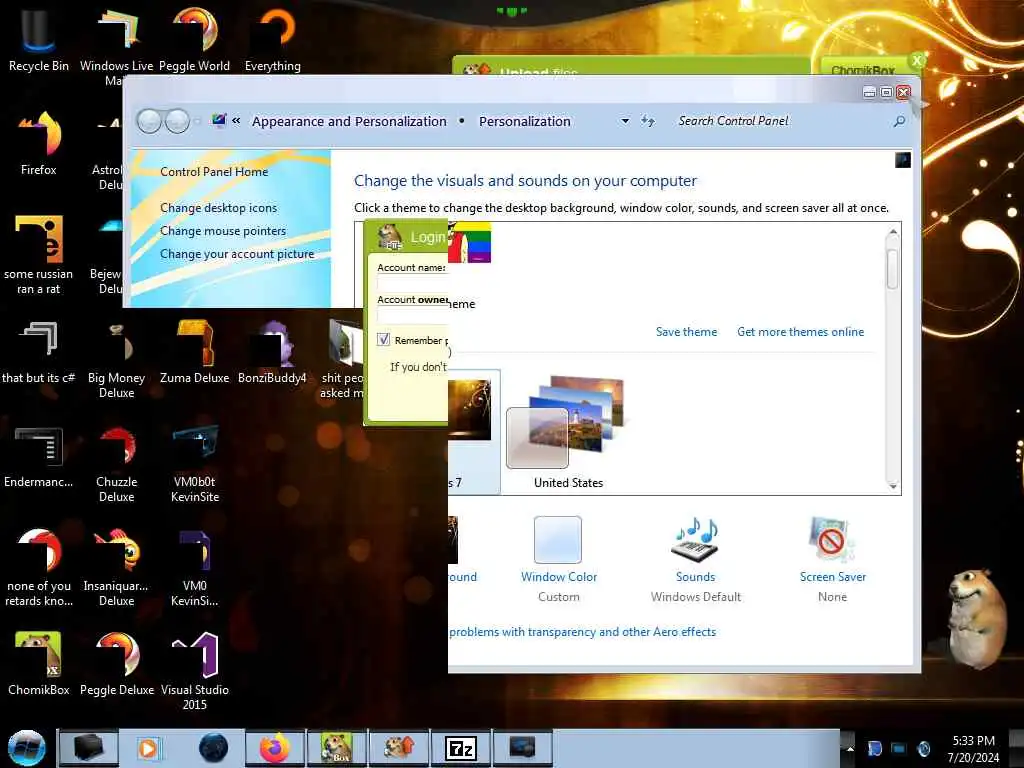
Task: Click the Personalization breadcrumb
Action: click(524, 121)
